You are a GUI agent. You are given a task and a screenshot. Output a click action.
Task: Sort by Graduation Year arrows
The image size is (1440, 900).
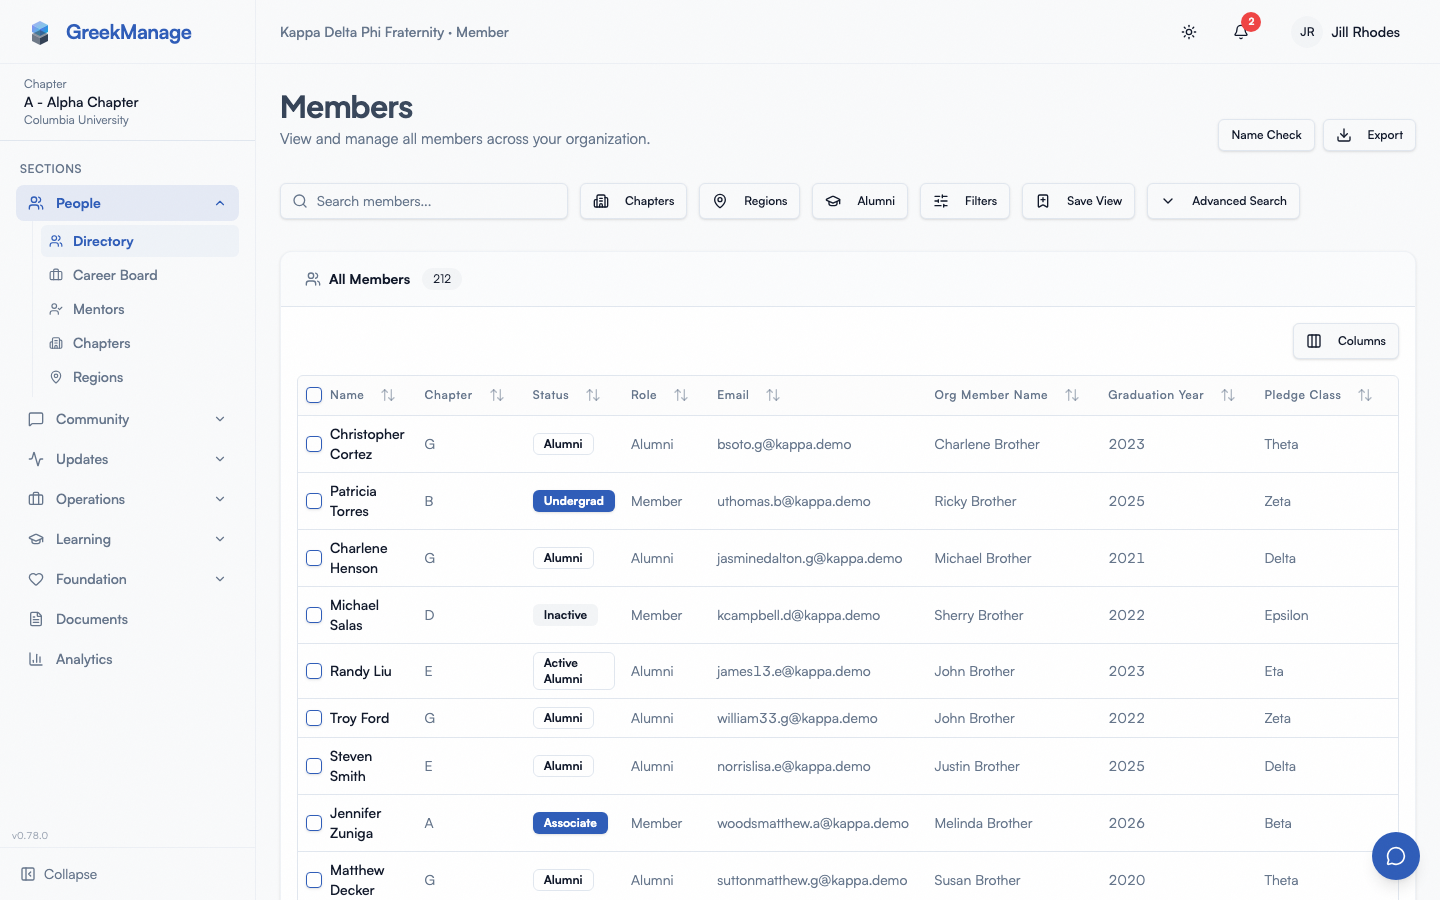(x=1228, y=395)
